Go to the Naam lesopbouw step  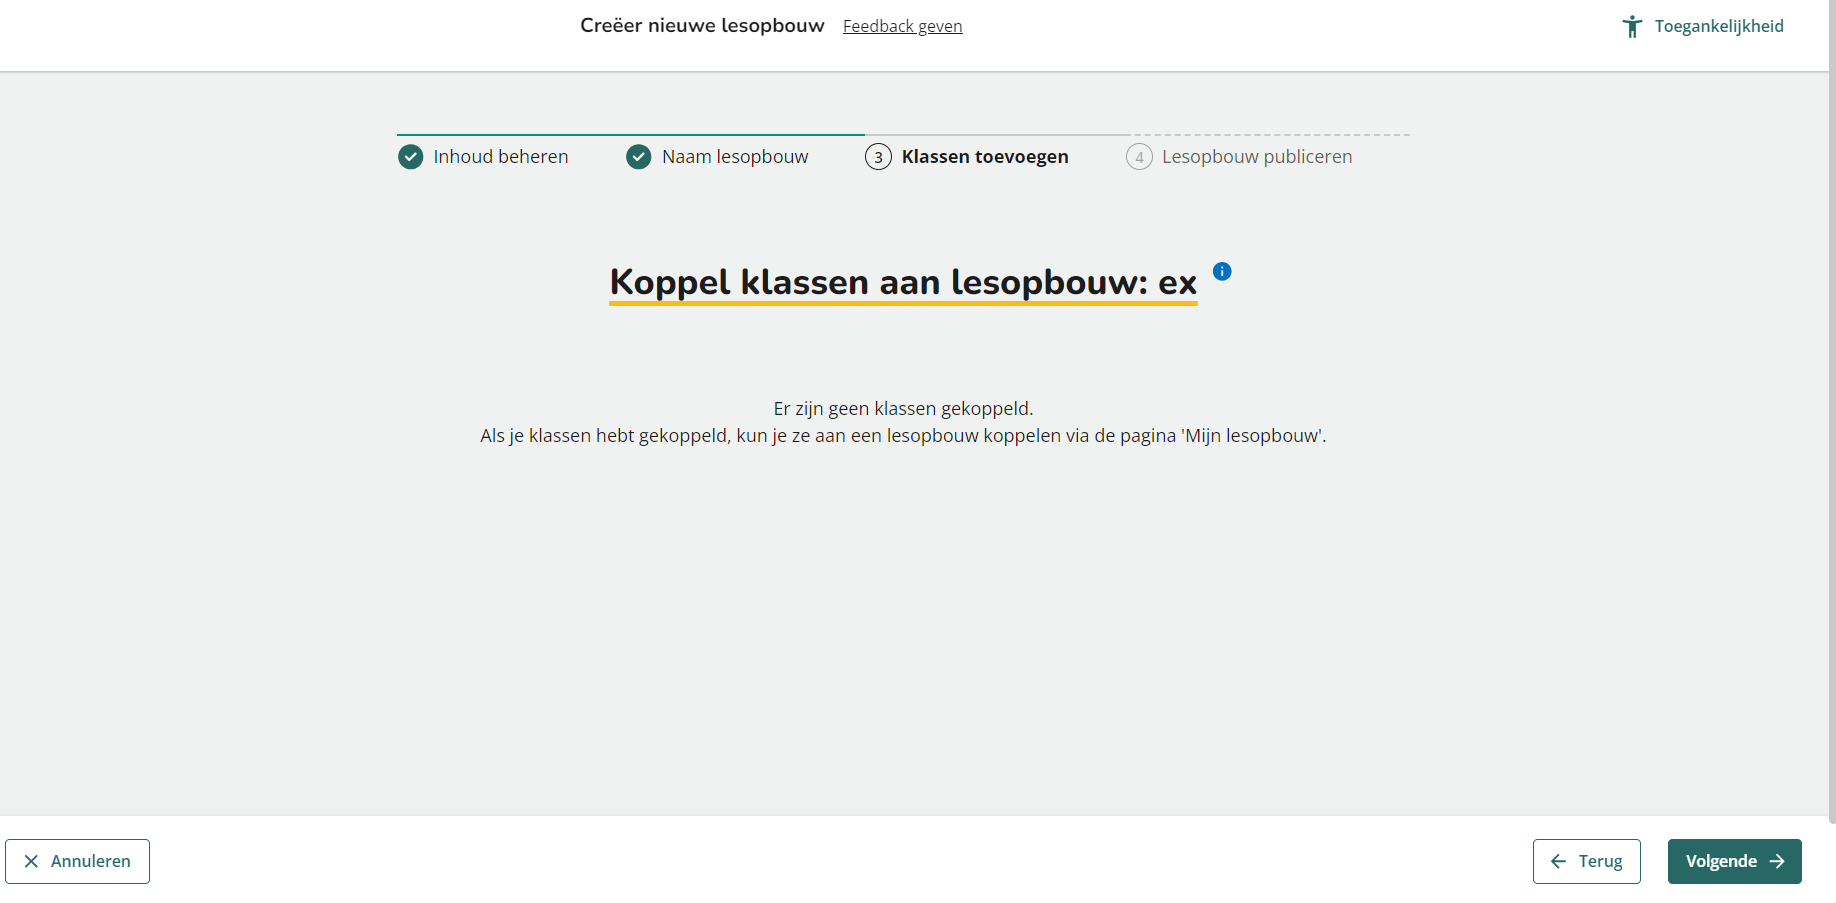pyautogui.click(x=717, y=157)
